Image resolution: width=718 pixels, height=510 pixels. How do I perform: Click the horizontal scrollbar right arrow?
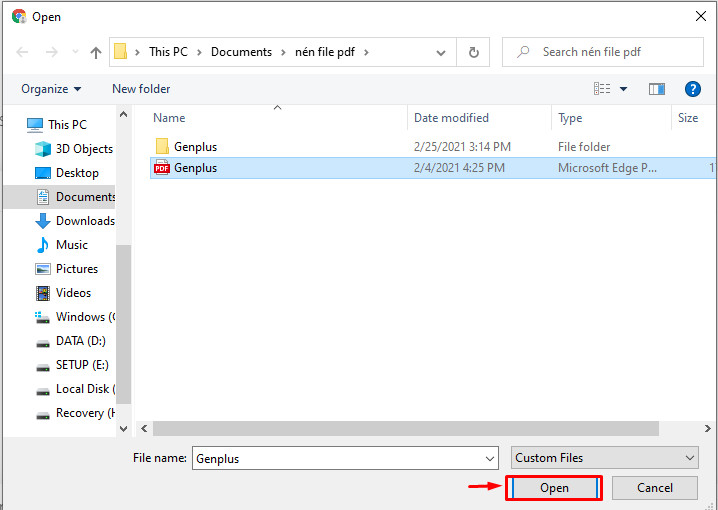pos(707,429)
